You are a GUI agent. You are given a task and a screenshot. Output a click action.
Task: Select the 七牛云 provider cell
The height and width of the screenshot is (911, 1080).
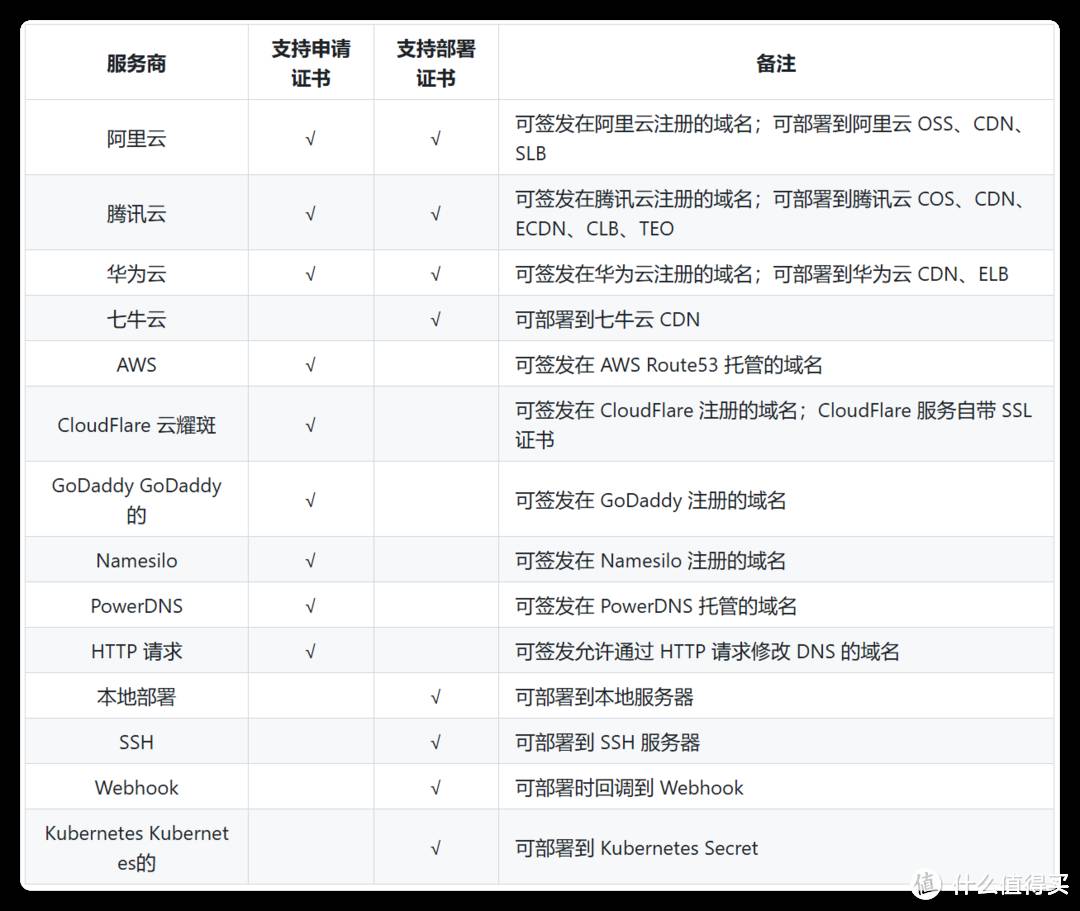tap(136, 320)
